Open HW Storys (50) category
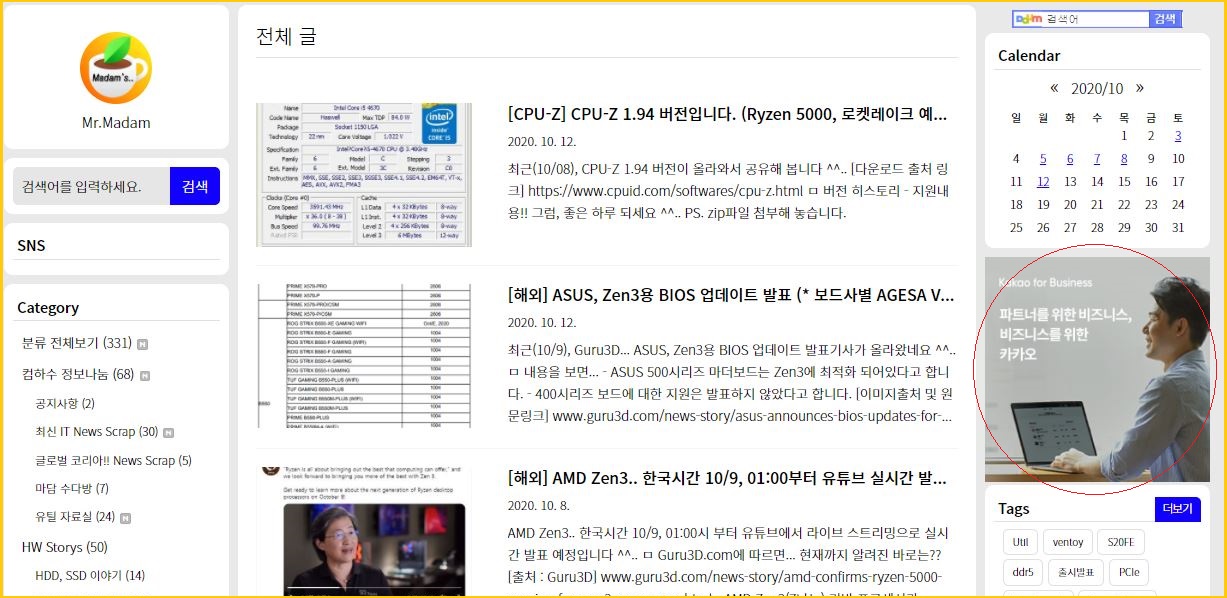This screenshot has height=598, width=1227. click(x=65, y=547)
